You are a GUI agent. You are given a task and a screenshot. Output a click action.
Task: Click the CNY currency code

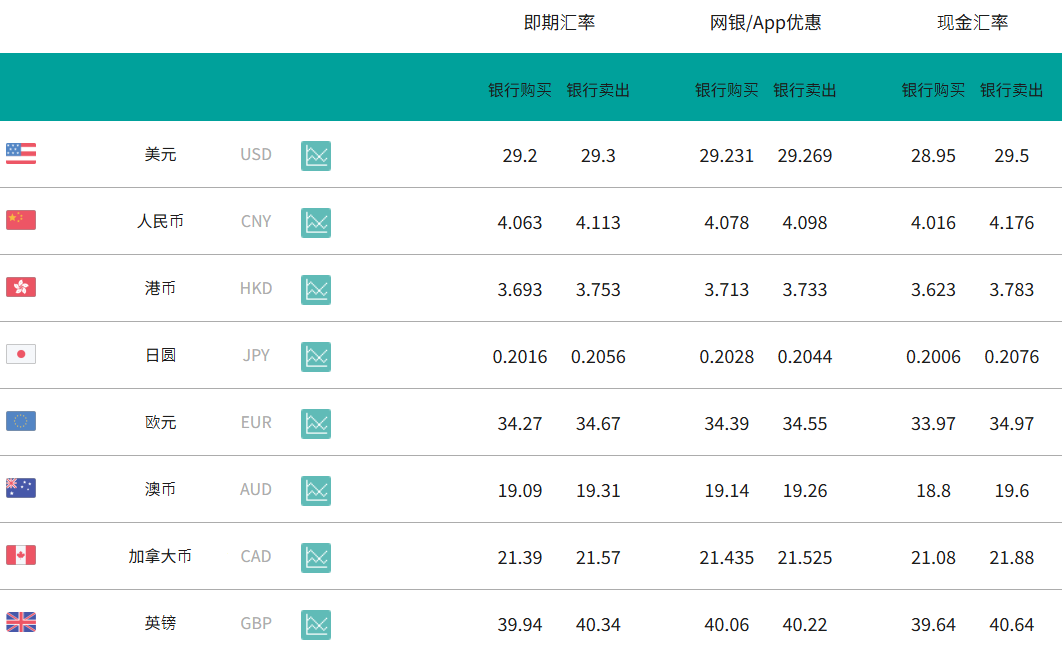coord(256,222)
